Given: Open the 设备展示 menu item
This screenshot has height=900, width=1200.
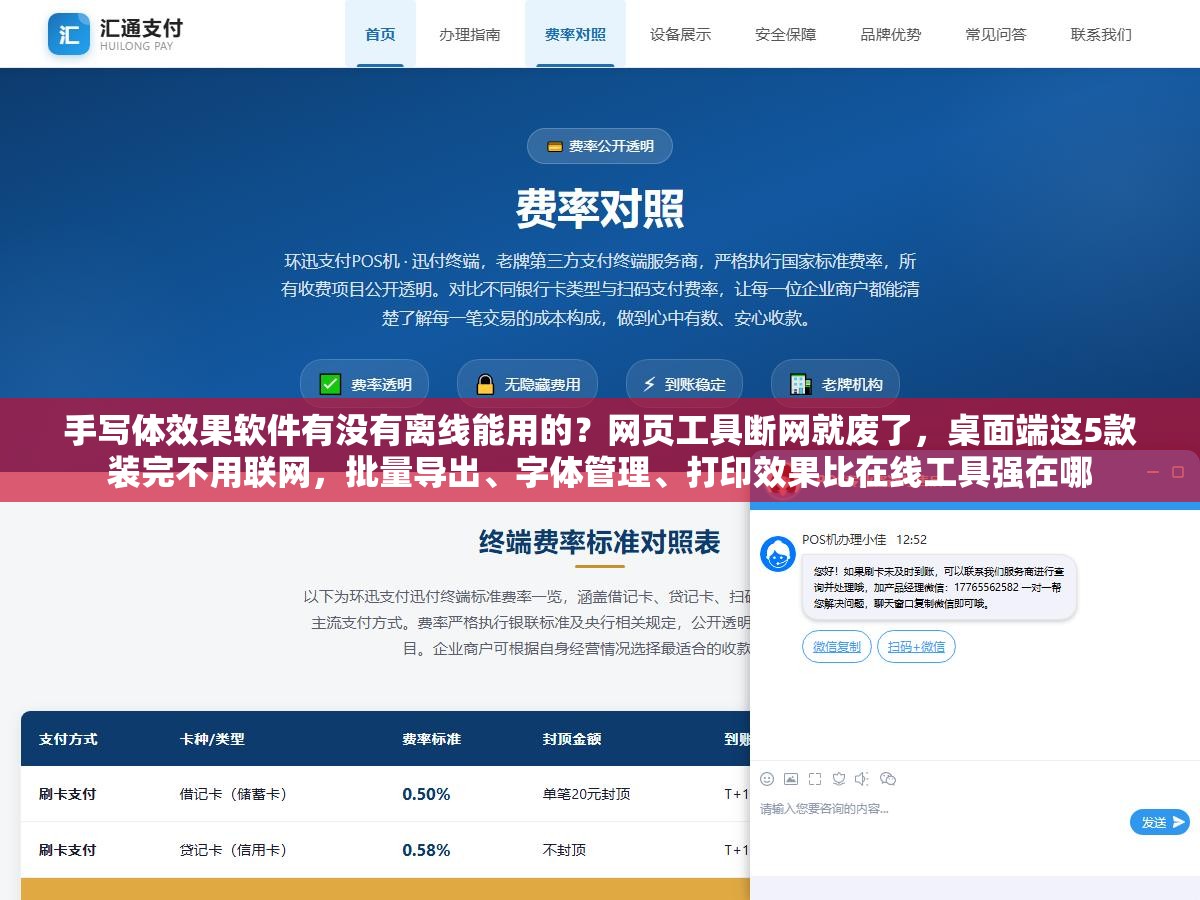Looking at the screenshot, I should [x=680, y=34].
